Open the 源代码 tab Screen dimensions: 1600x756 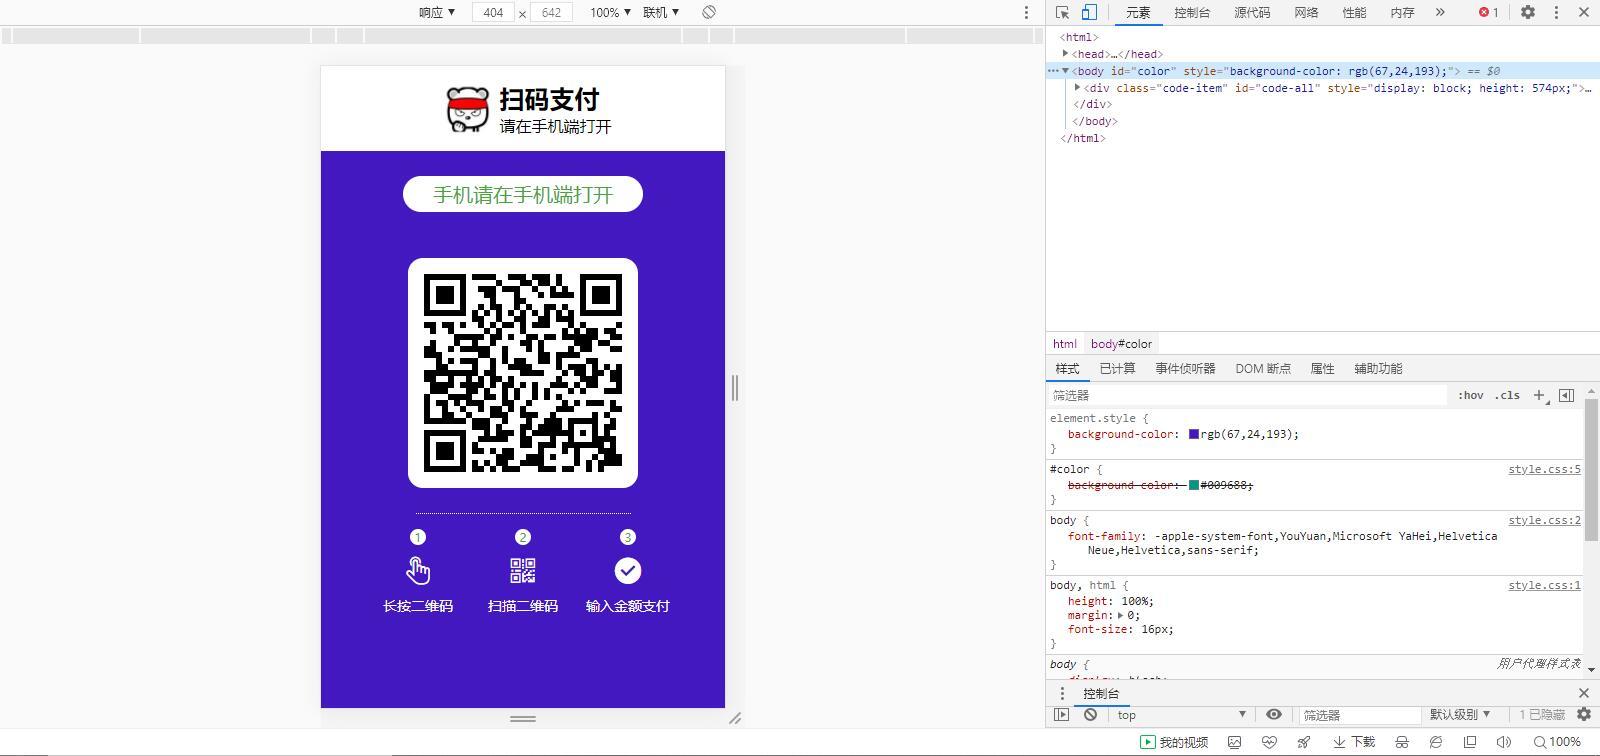[1252, 12]
